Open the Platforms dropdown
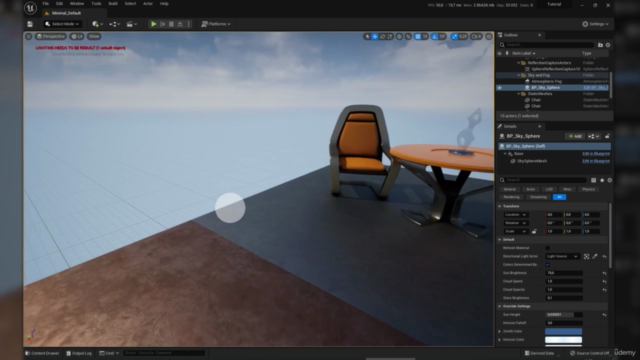Viewport: 640px width, 360px height. point(216,24)
